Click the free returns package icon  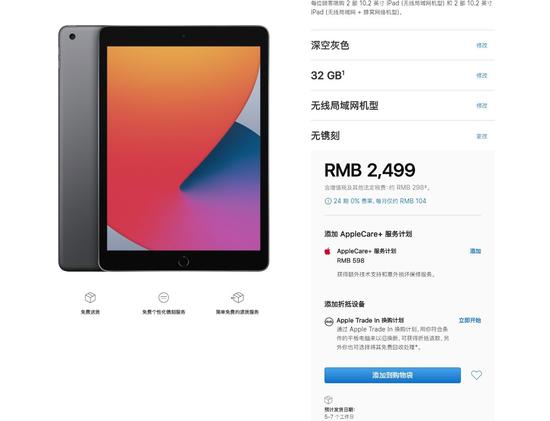tap(237, 298)
